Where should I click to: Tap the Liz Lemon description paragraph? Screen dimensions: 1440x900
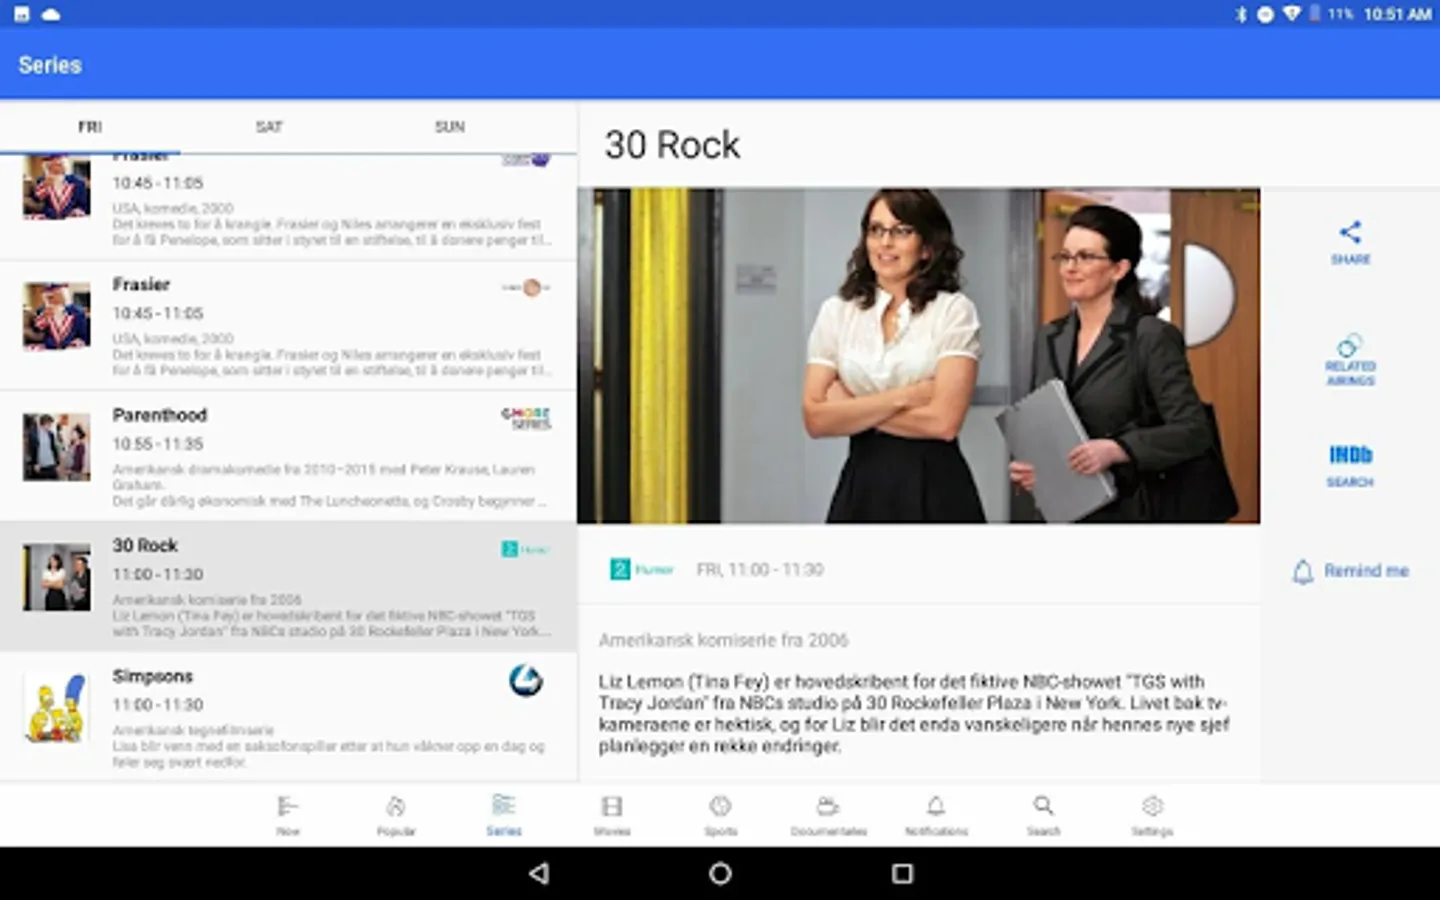click(x=914, y=714)
